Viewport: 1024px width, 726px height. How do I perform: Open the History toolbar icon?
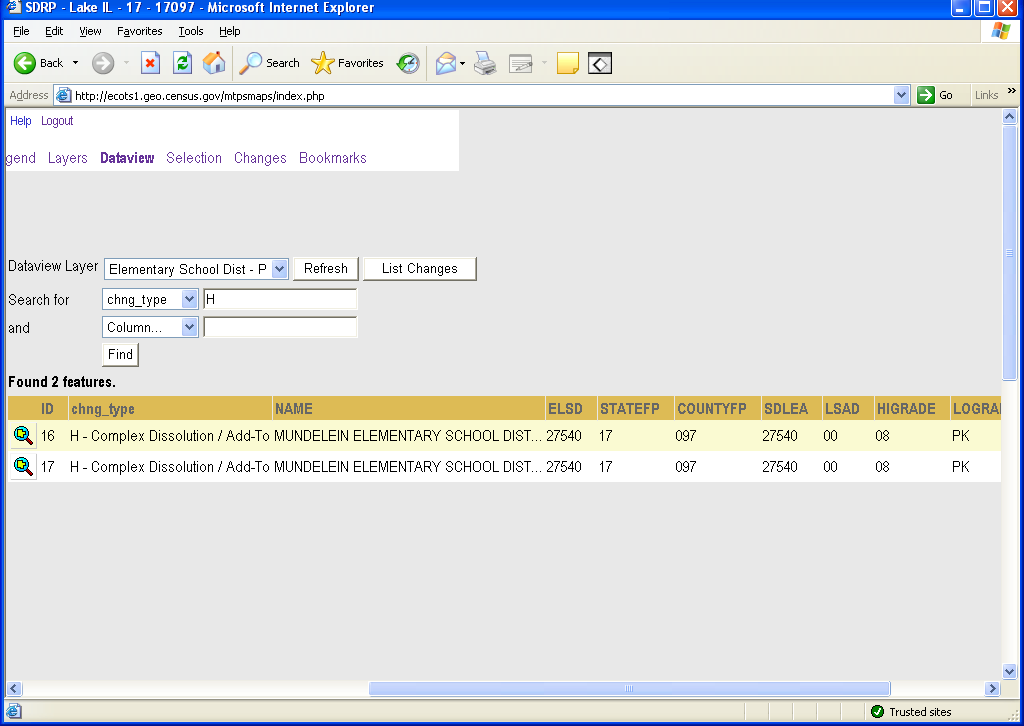tap(407, 63)
